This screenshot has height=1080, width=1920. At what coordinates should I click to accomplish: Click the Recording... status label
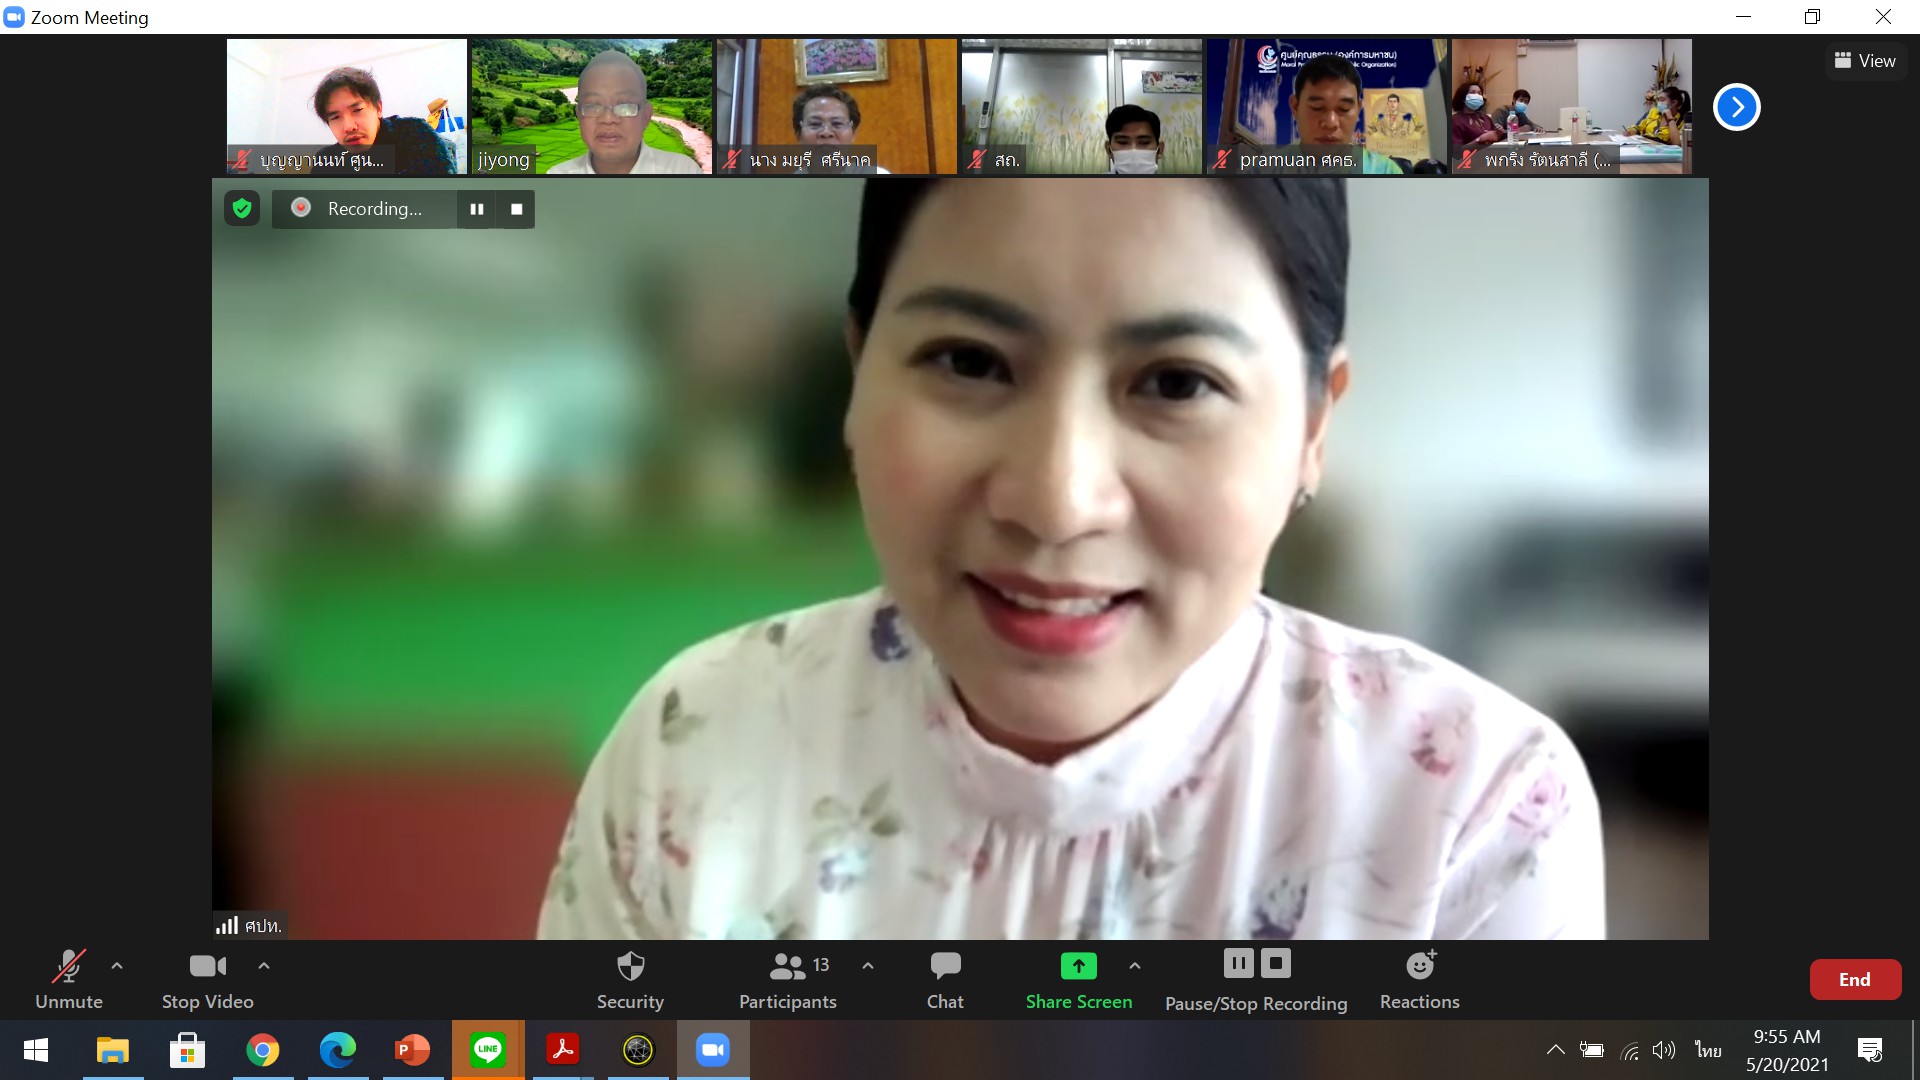point(374,209)
